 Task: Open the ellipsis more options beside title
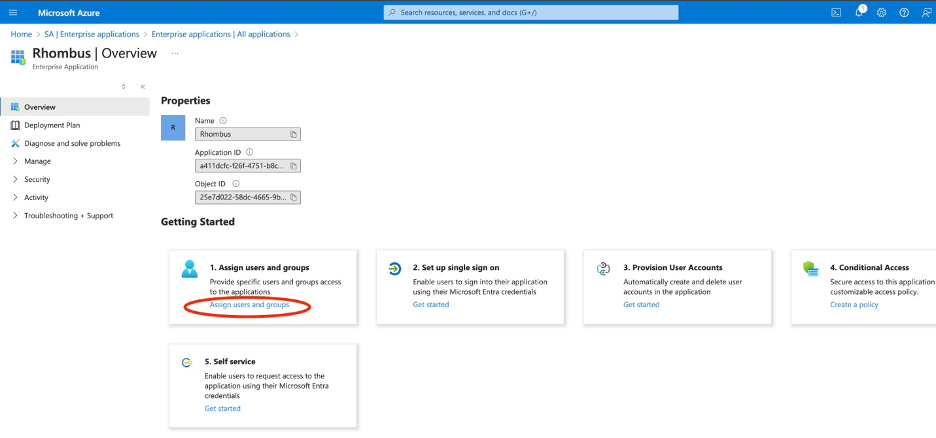pyautogui.click(x=175, y=53)
